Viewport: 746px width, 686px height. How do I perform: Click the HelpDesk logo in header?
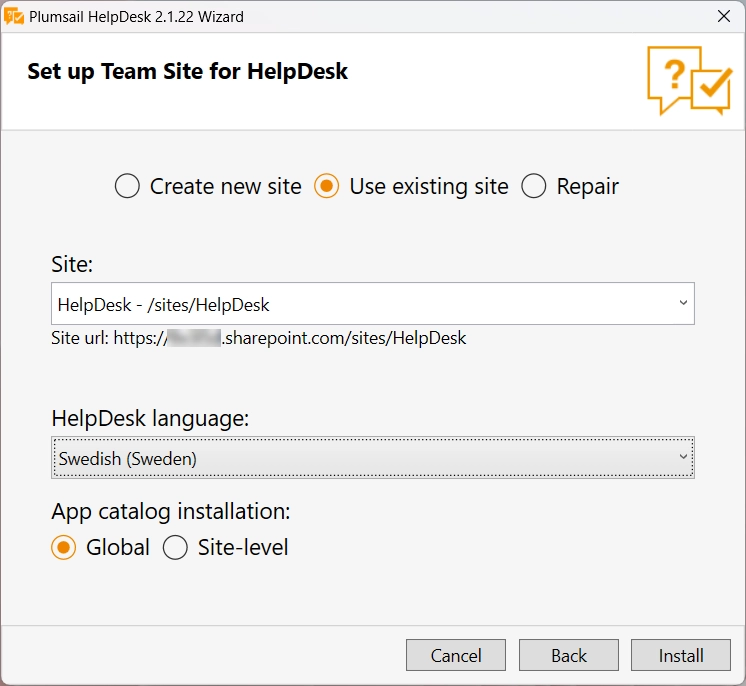coord(689,80)
